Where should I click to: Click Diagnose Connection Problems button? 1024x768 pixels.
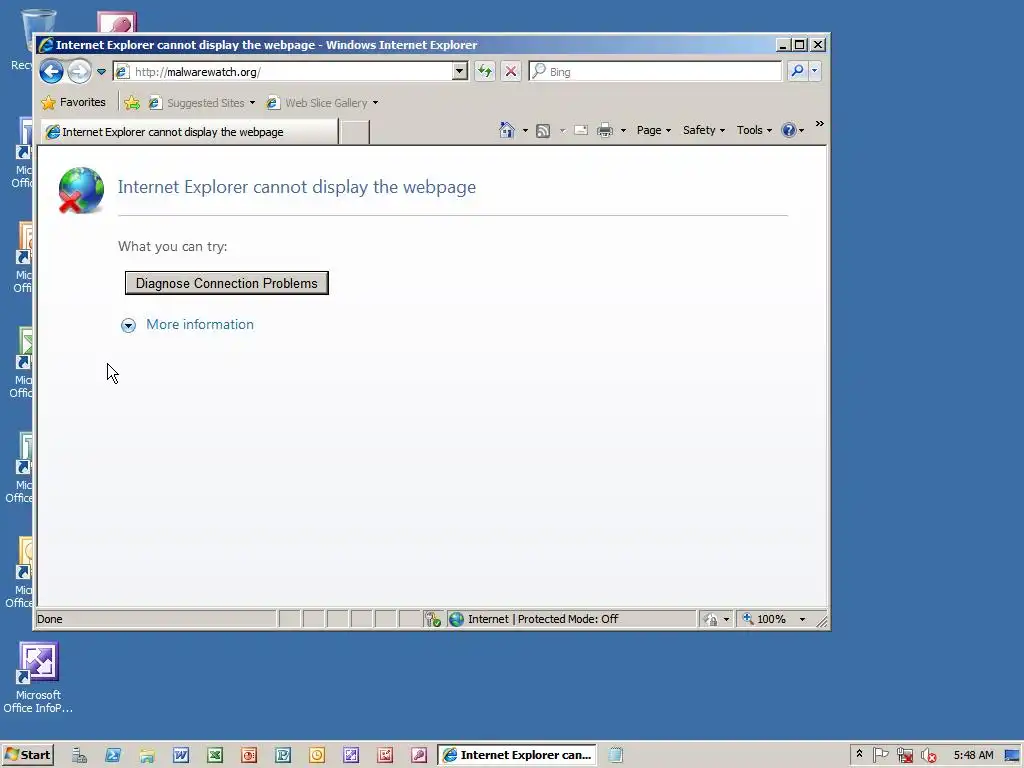click(x=227, y=283)
